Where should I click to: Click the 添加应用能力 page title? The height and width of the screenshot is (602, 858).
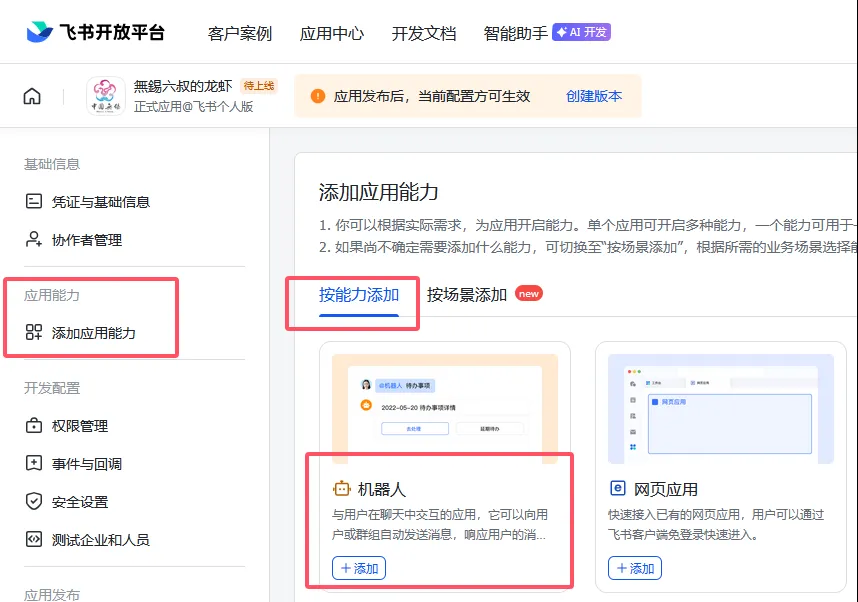(x=379, y=193)
